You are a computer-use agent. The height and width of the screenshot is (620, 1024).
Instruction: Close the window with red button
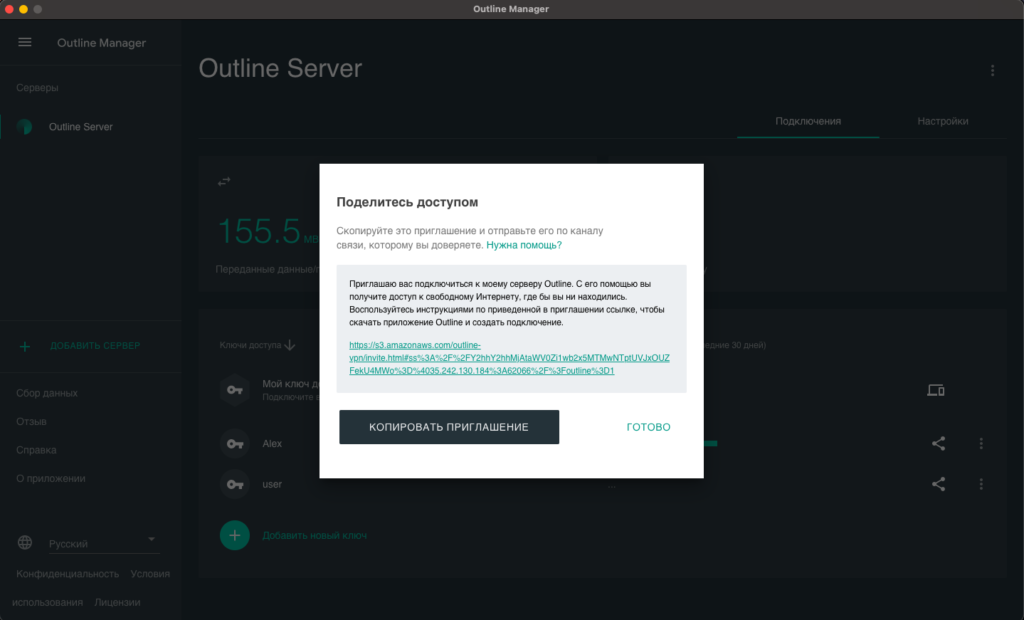point(9,9)
